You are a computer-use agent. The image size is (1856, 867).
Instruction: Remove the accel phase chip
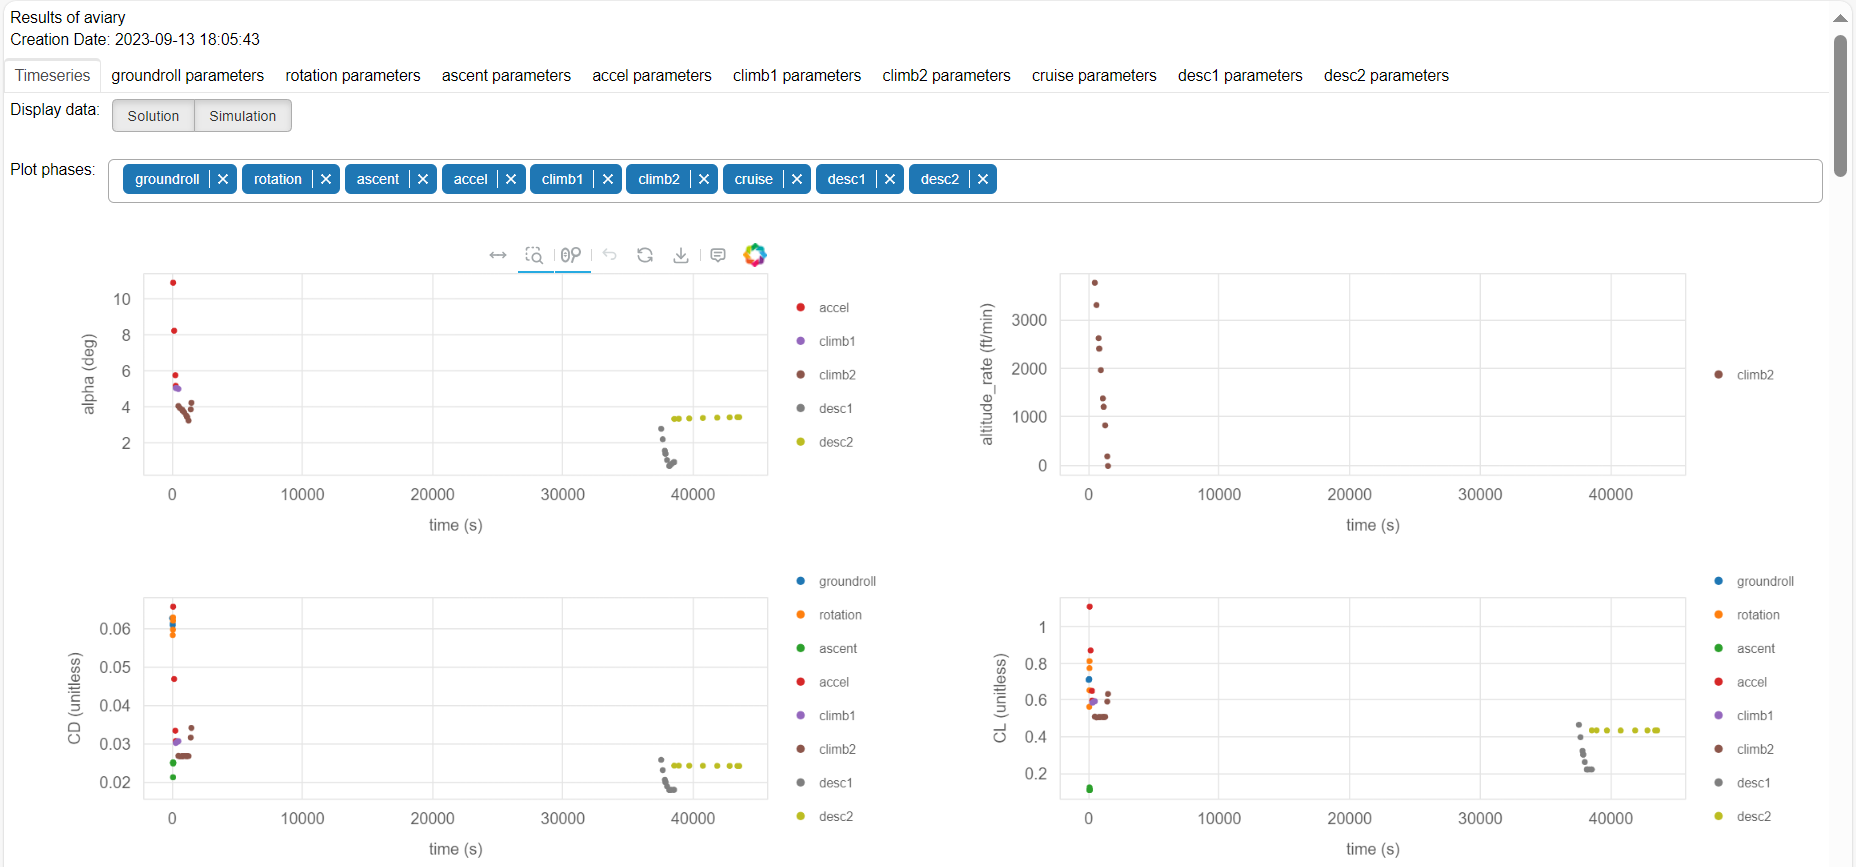pos(511,179)
